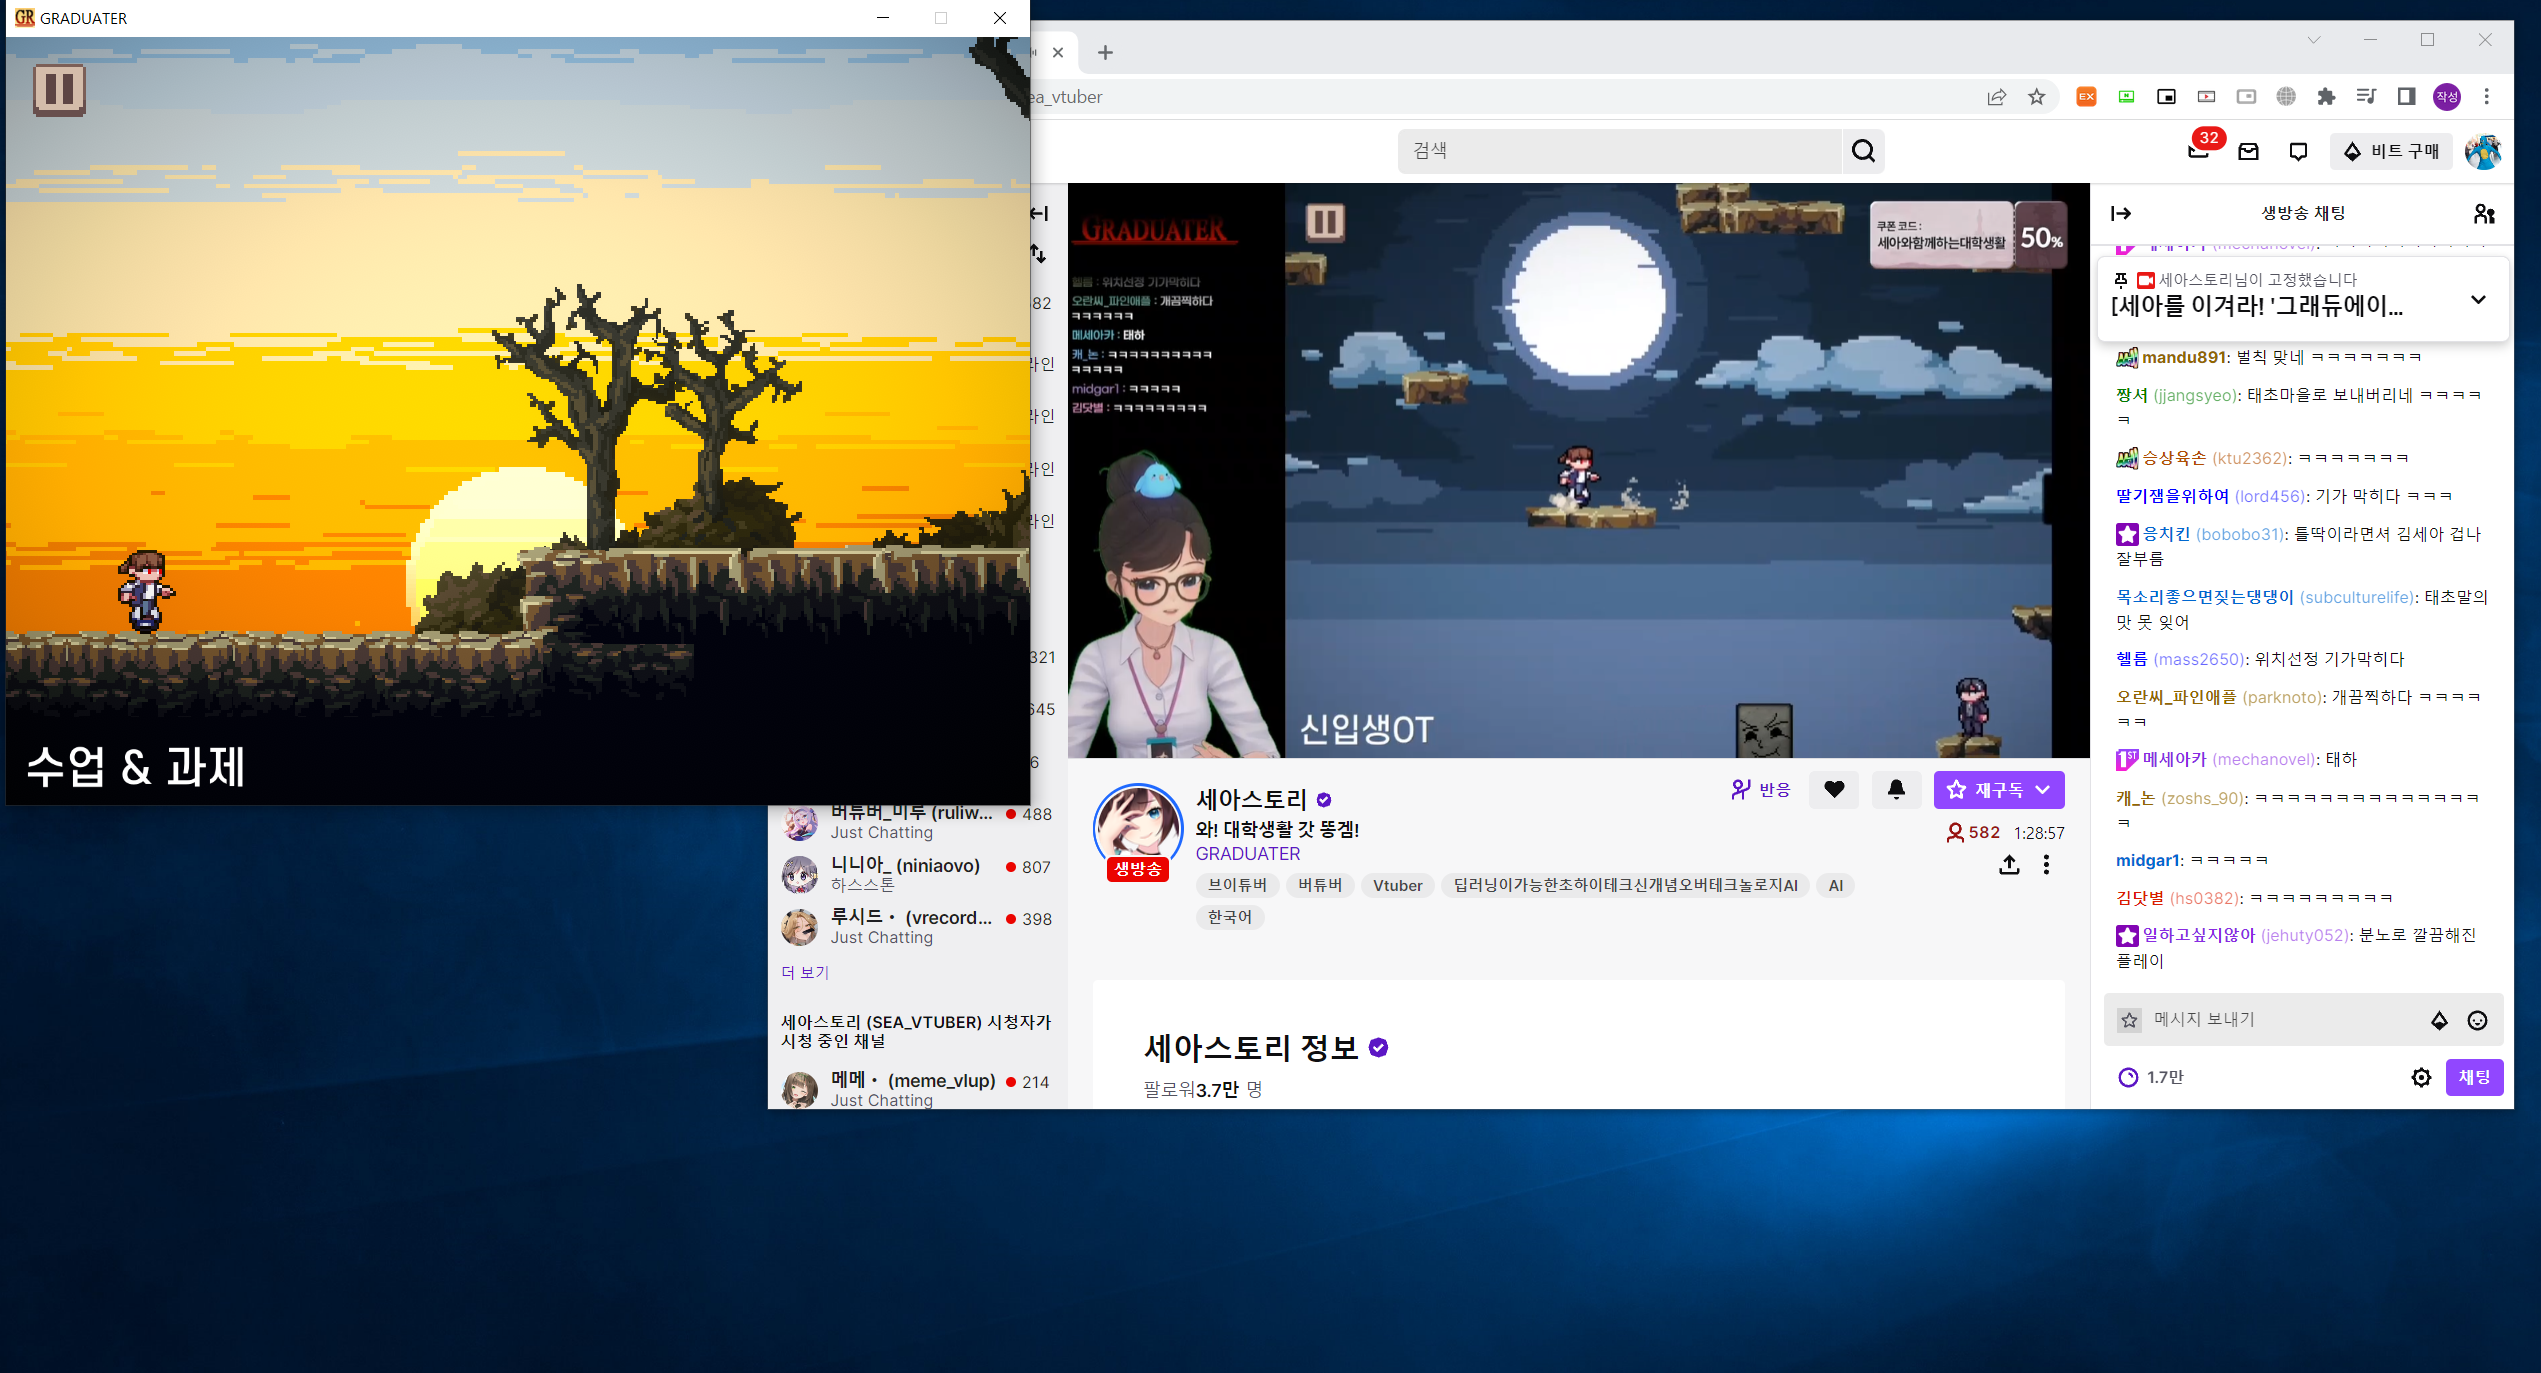Open a new browser tab
The width and height of the screenshot is (2541, 1373).
coord(1105,53)
